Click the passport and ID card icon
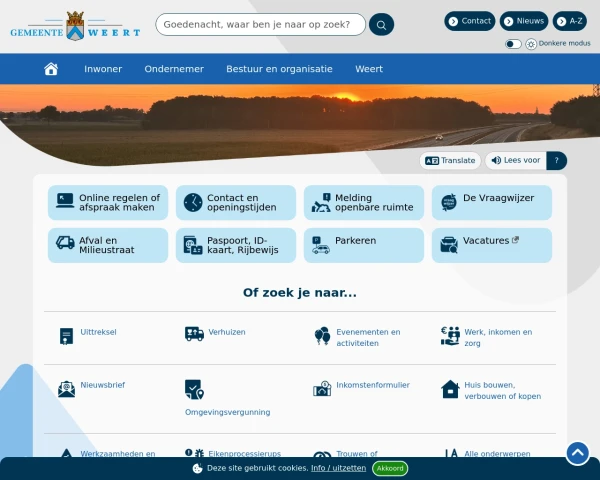Screen dimensions: 600x480 point(193,245)
